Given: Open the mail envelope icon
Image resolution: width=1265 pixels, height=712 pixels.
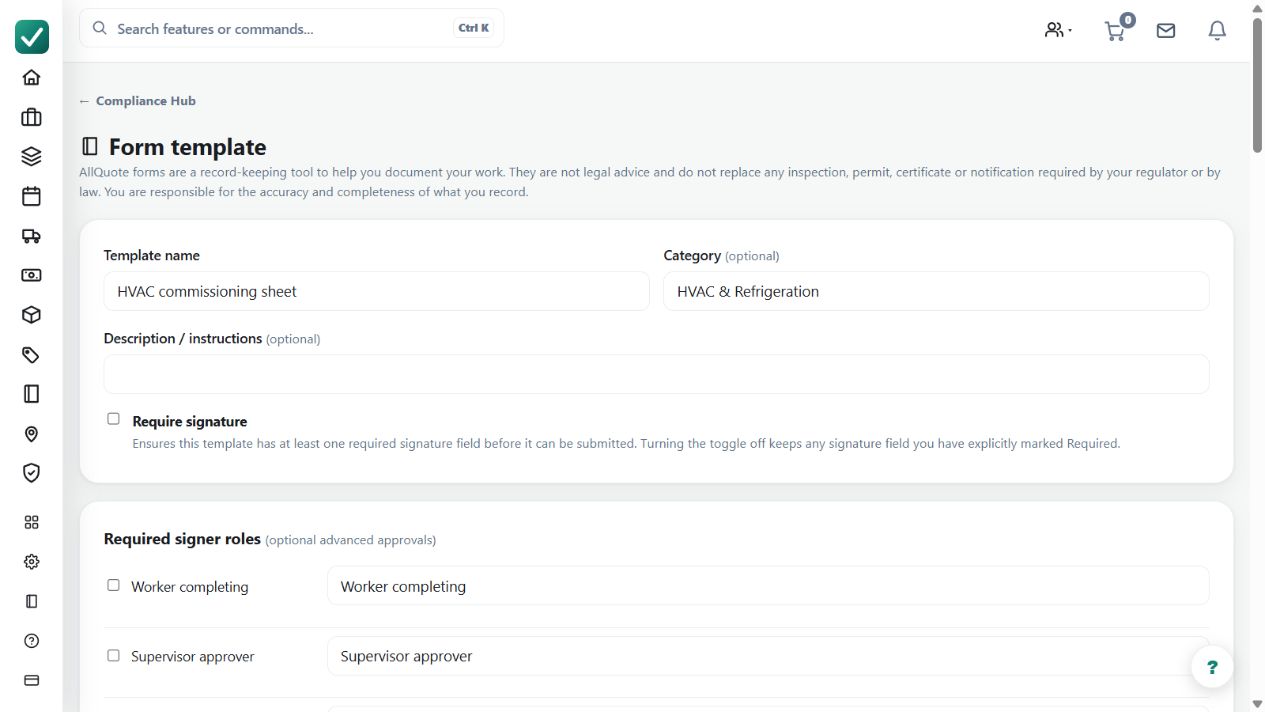Looking at the screenshot, I should [x=1166, y=31].
